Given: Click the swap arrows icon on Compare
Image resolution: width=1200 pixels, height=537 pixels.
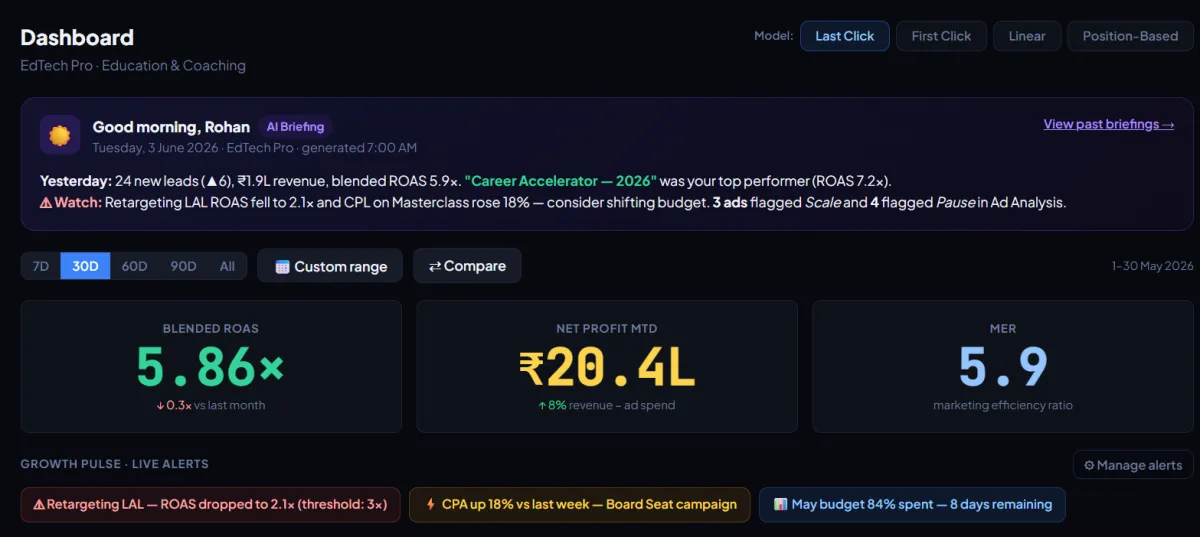Looking at the screenshot, I should [x=435, y=267].
